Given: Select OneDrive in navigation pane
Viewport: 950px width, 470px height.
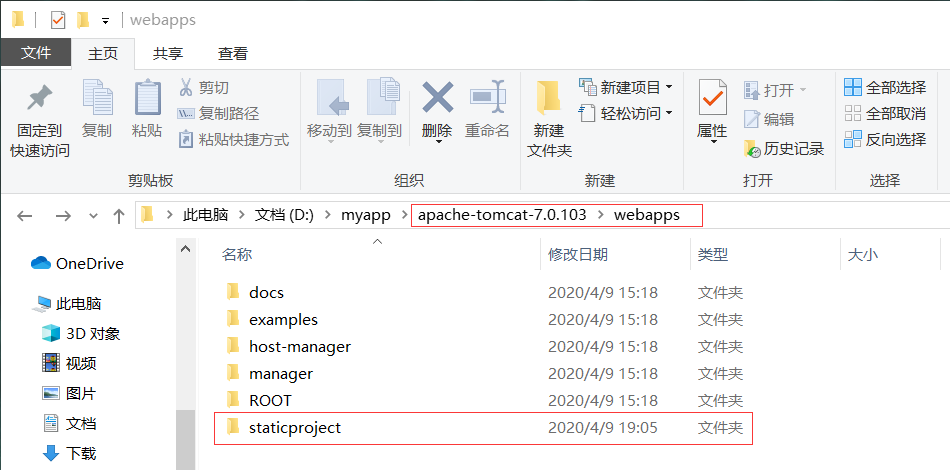Looking at the screenshot, I should 89,264.
